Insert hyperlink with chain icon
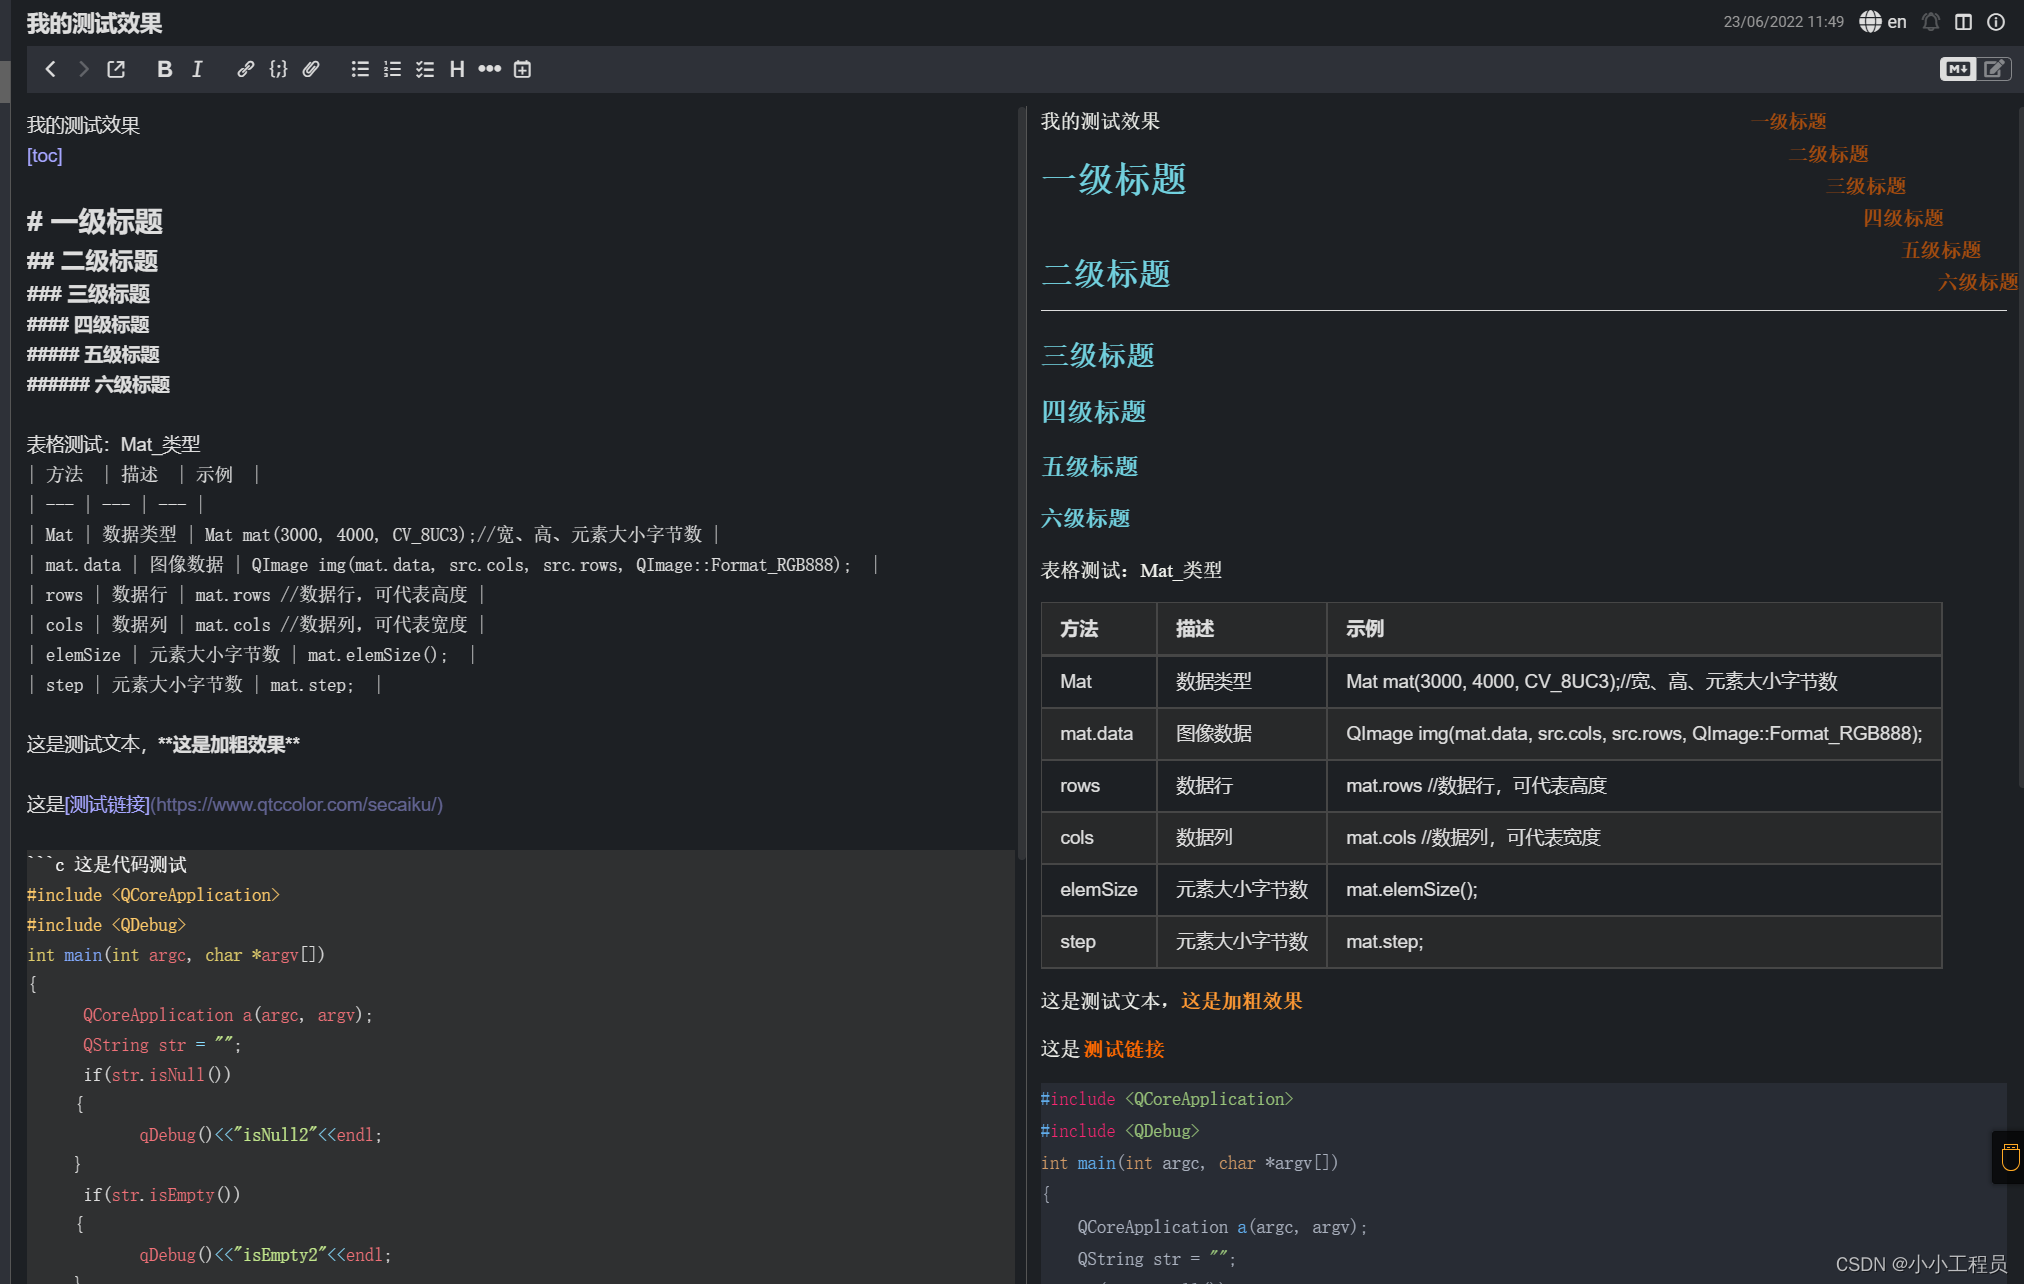This screenshot has width=2024, height=1284. point(245,69)
